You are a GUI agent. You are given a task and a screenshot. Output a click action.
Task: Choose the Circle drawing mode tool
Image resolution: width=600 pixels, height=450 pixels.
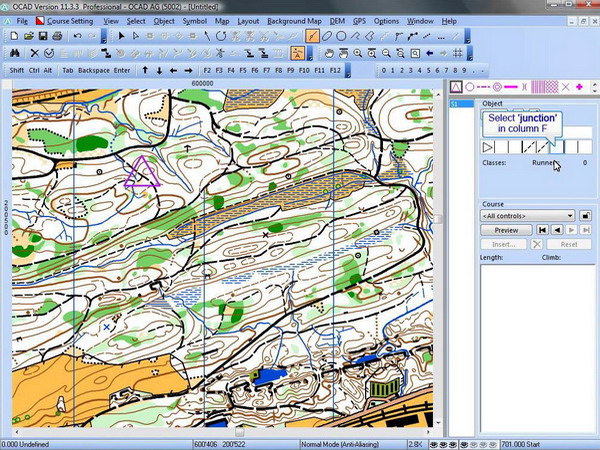click(341, 36)
